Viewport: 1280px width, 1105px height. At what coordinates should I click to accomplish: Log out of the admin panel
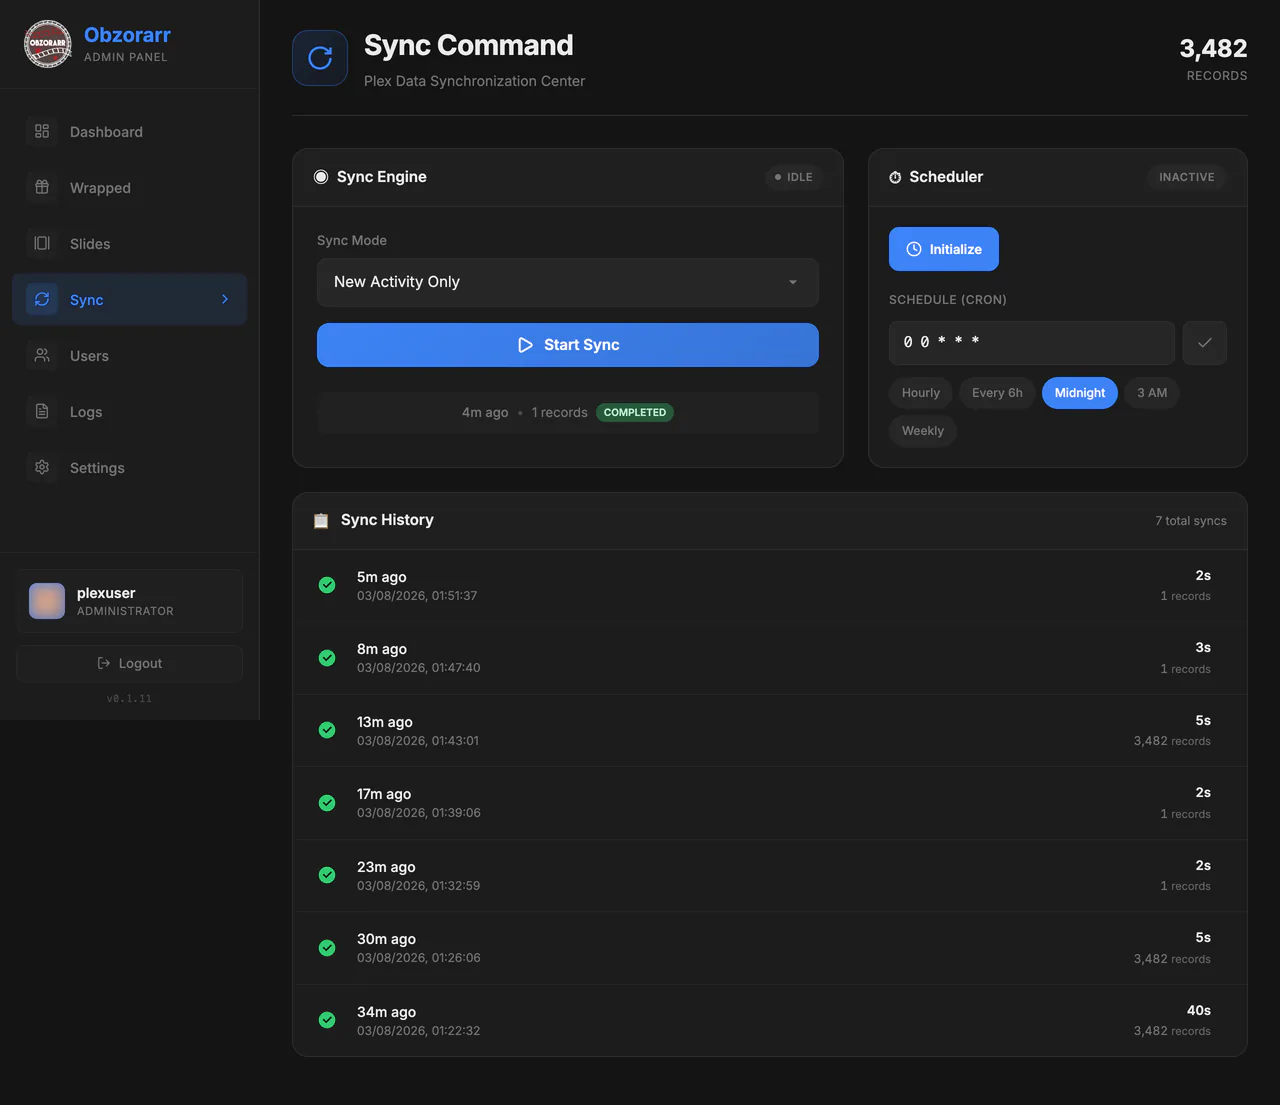click(x=130, y=663)
